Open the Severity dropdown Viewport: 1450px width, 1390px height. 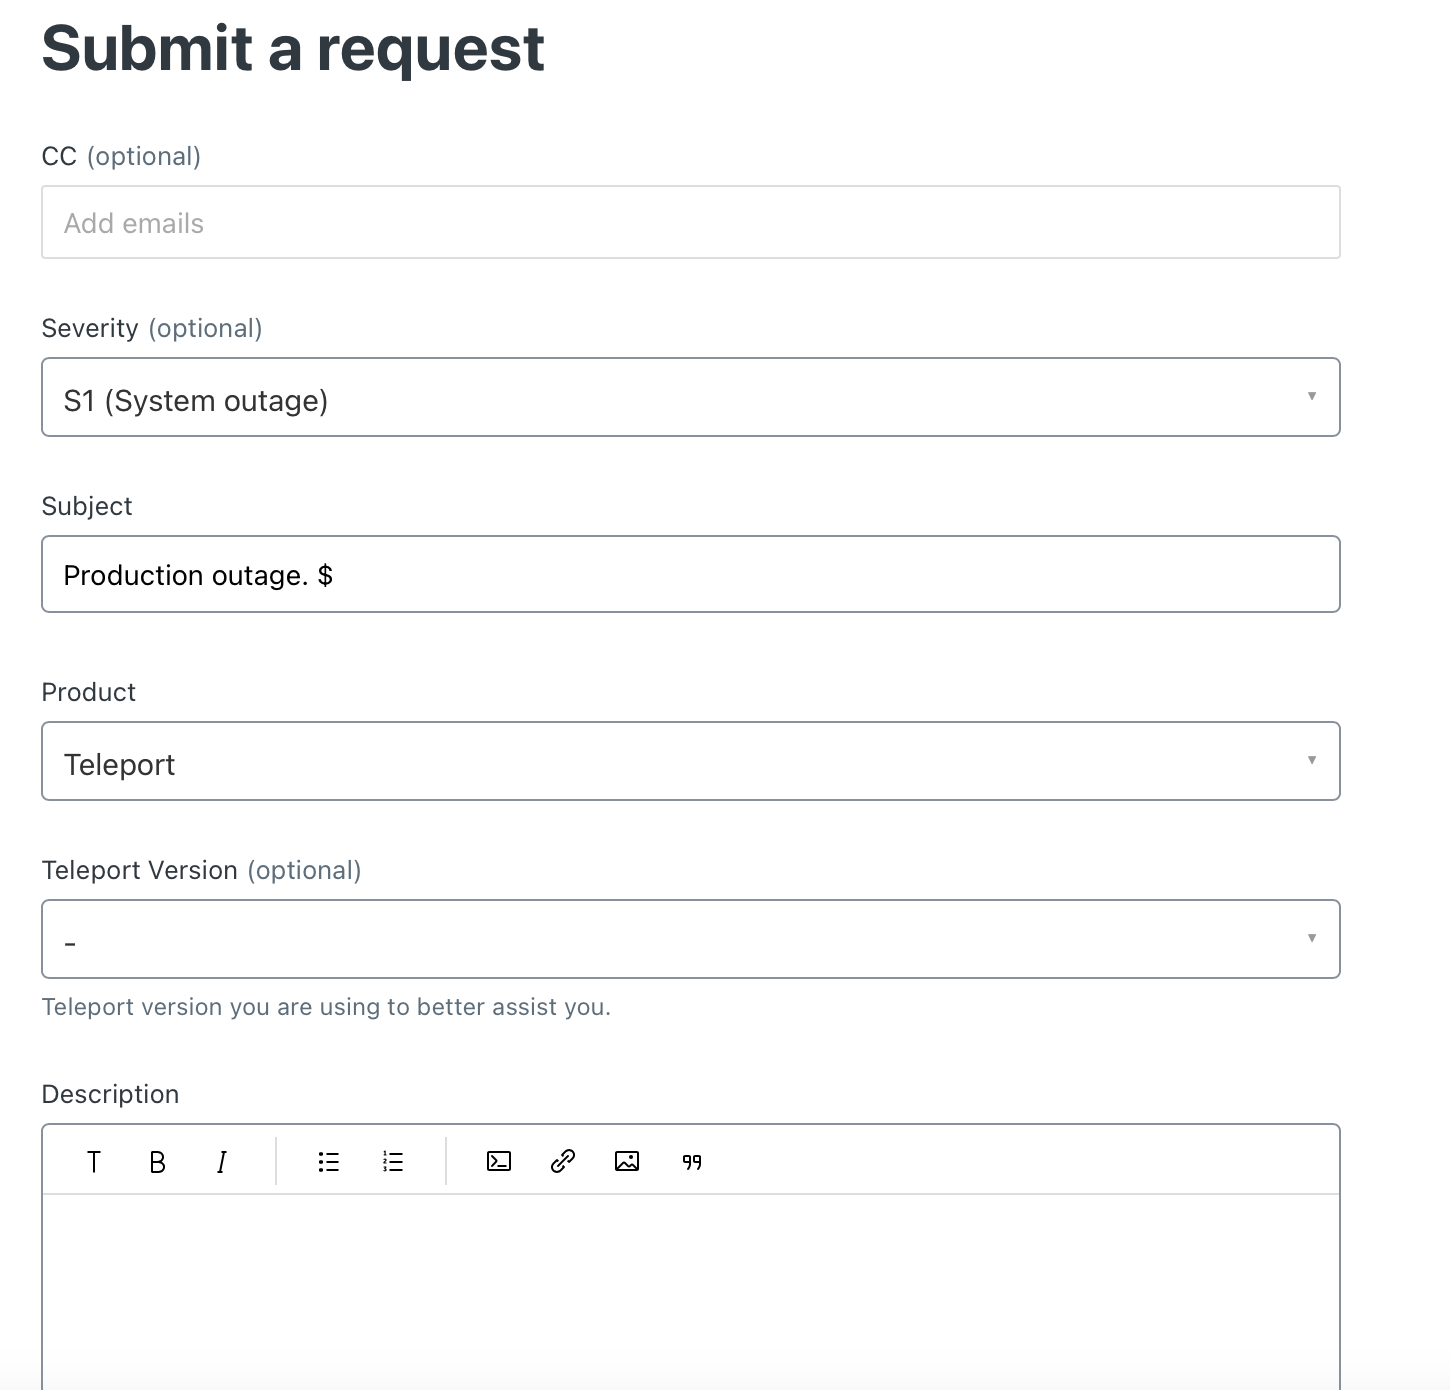point(691,397)
